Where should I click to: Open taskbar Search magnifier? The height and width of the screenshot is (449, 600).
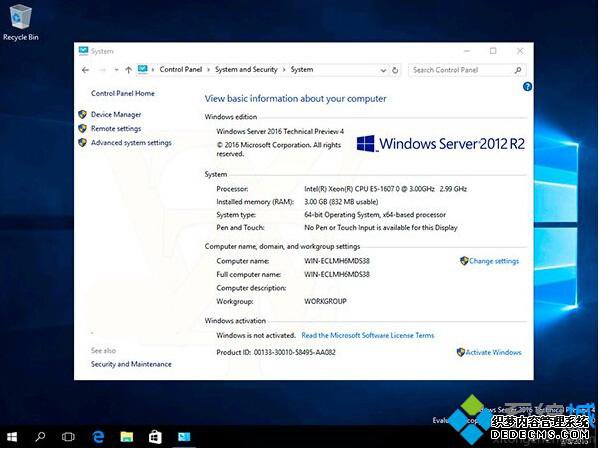click(x=40, y=437)
